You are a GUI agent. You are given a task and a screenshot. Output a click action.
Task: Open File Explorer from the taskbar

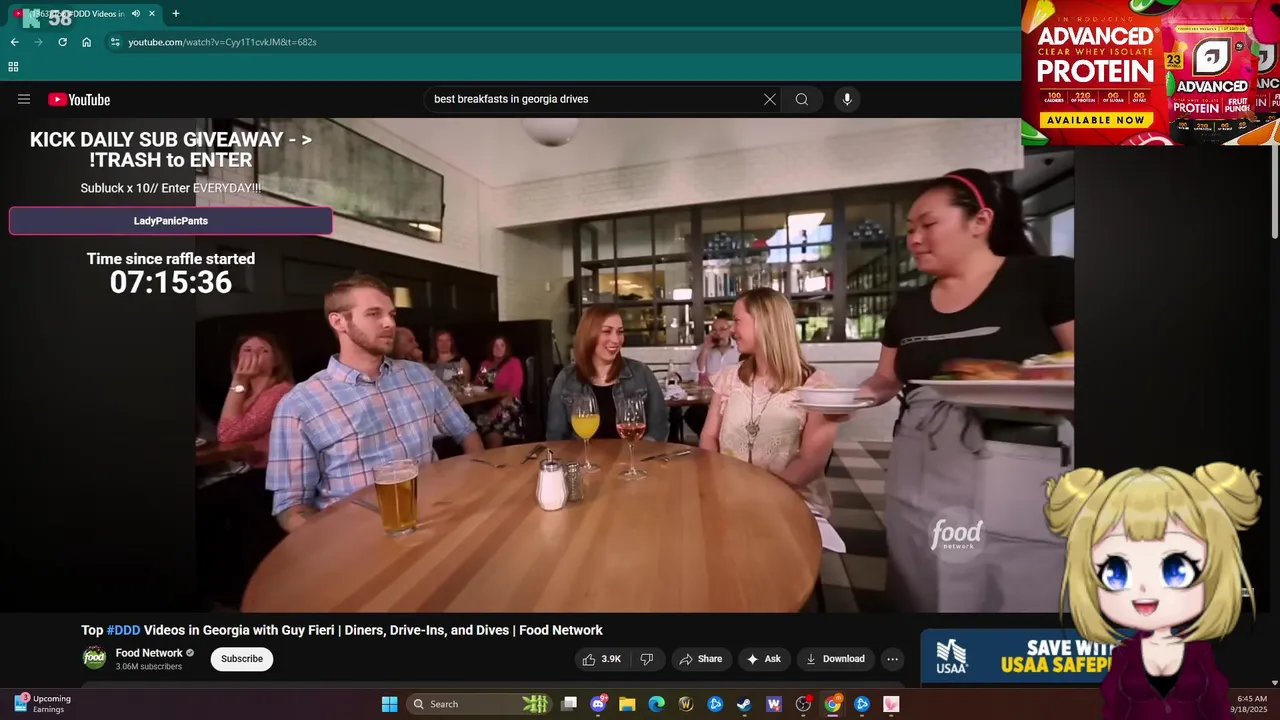[x=627, y=704]
